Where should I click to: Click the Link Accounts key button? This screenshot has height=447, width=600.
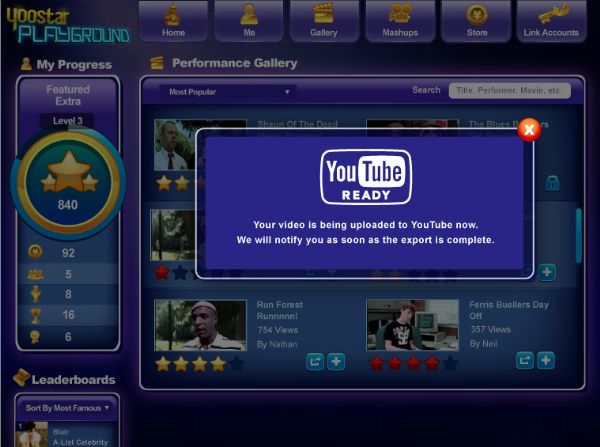[551, 21]
